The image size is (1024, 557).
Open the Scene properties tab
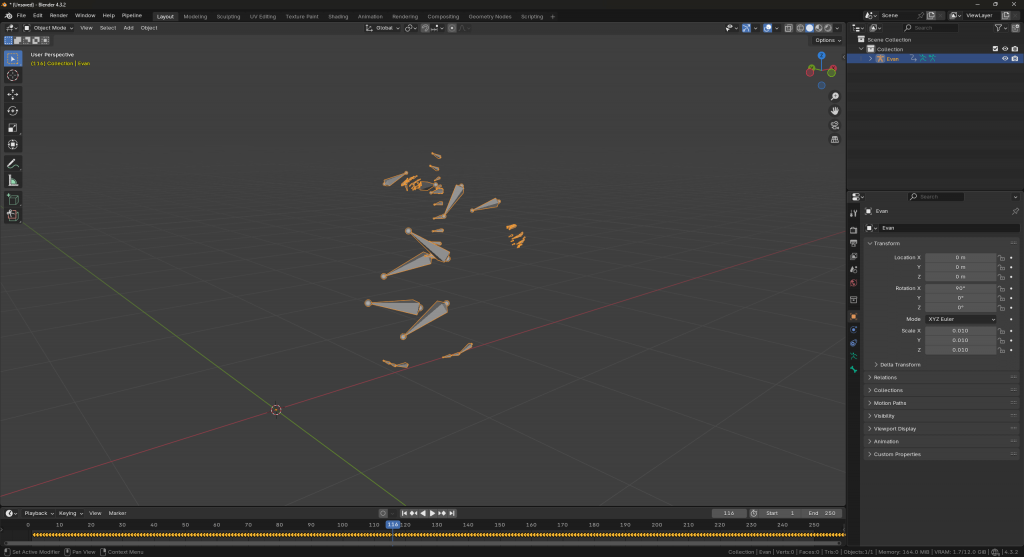pos(854,270)
